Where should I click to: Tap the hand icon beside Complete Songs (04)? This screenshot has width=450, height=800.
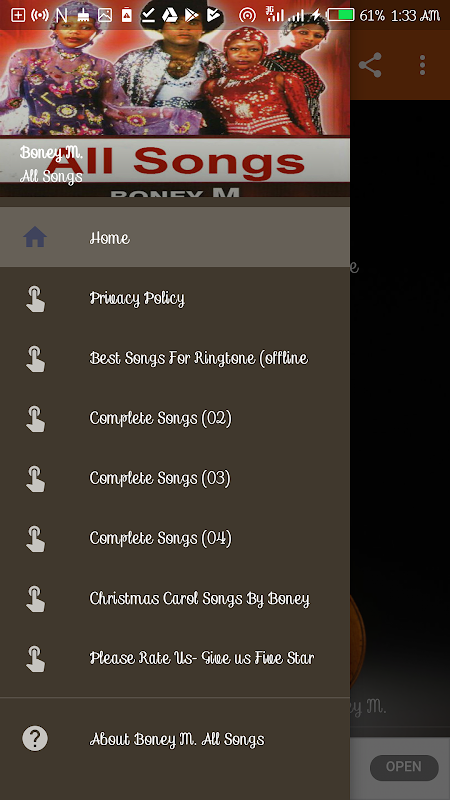coord(35,538)
